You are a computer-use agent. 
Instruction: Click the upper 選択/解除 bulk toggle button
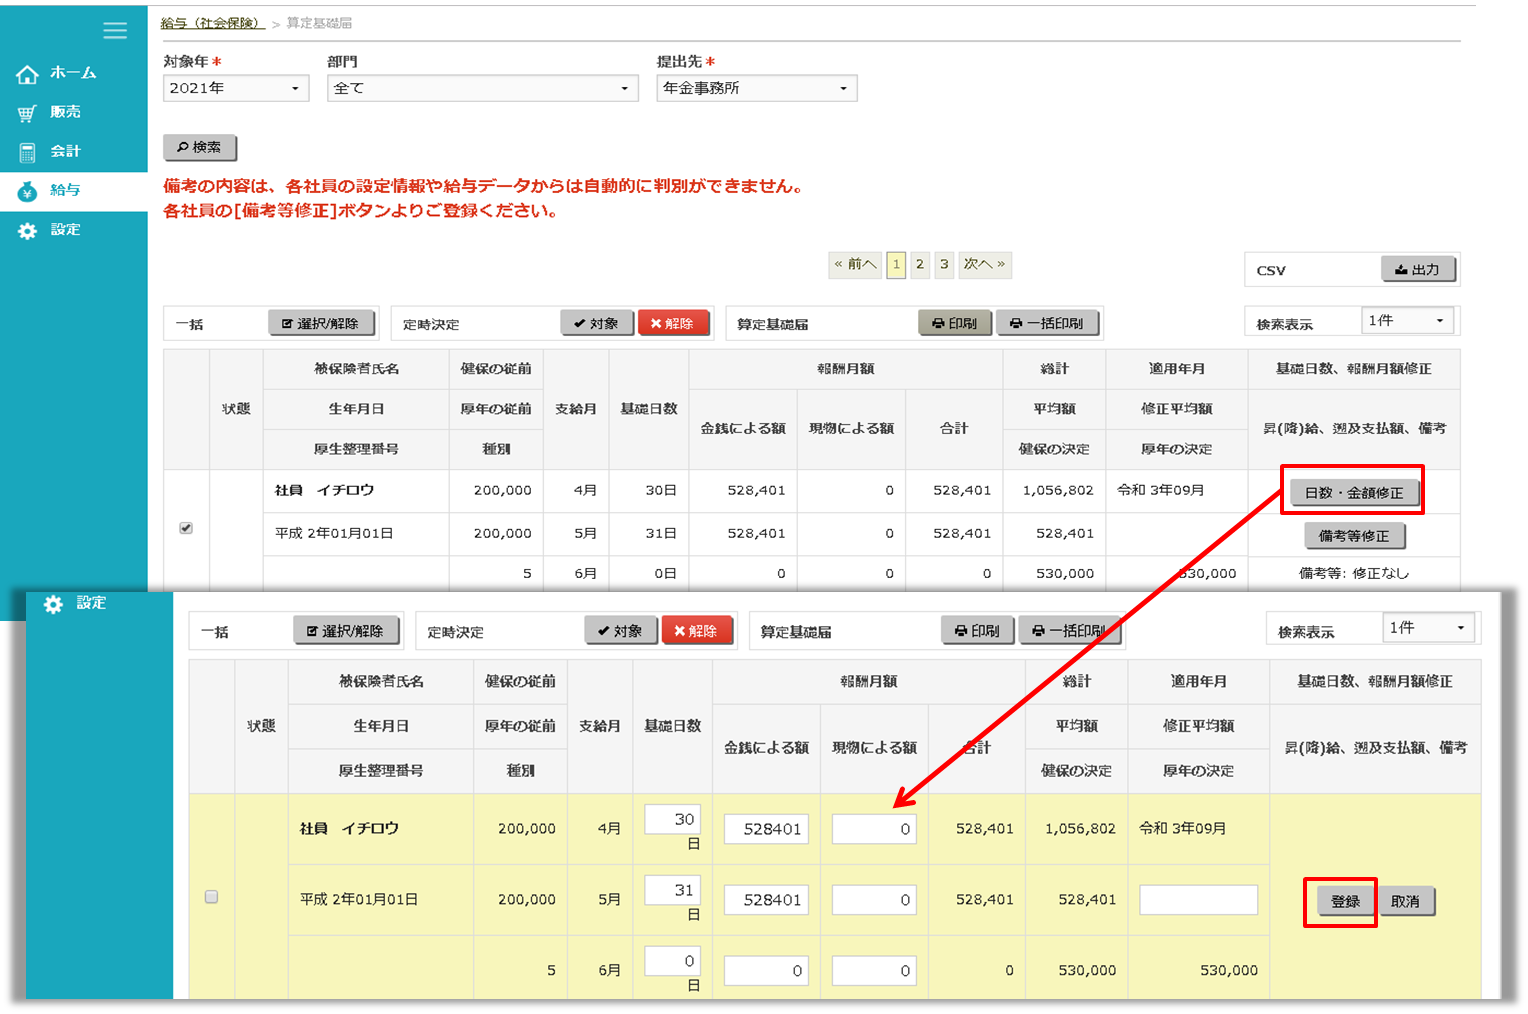pyautogui.click(x=321, y=323)
